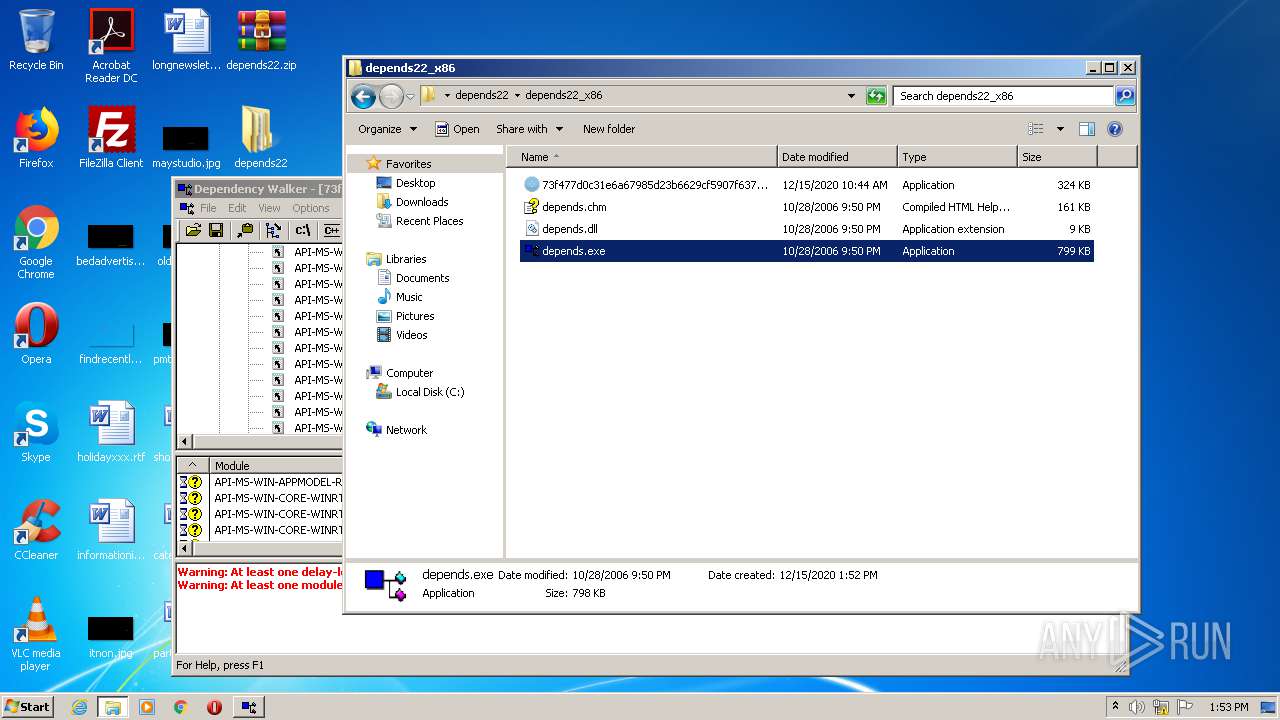1280x720 pixels.
Task: Select API-MS-WIN-APPMODEL module row in Dependency Walker
Action: [x=260, y=482]
